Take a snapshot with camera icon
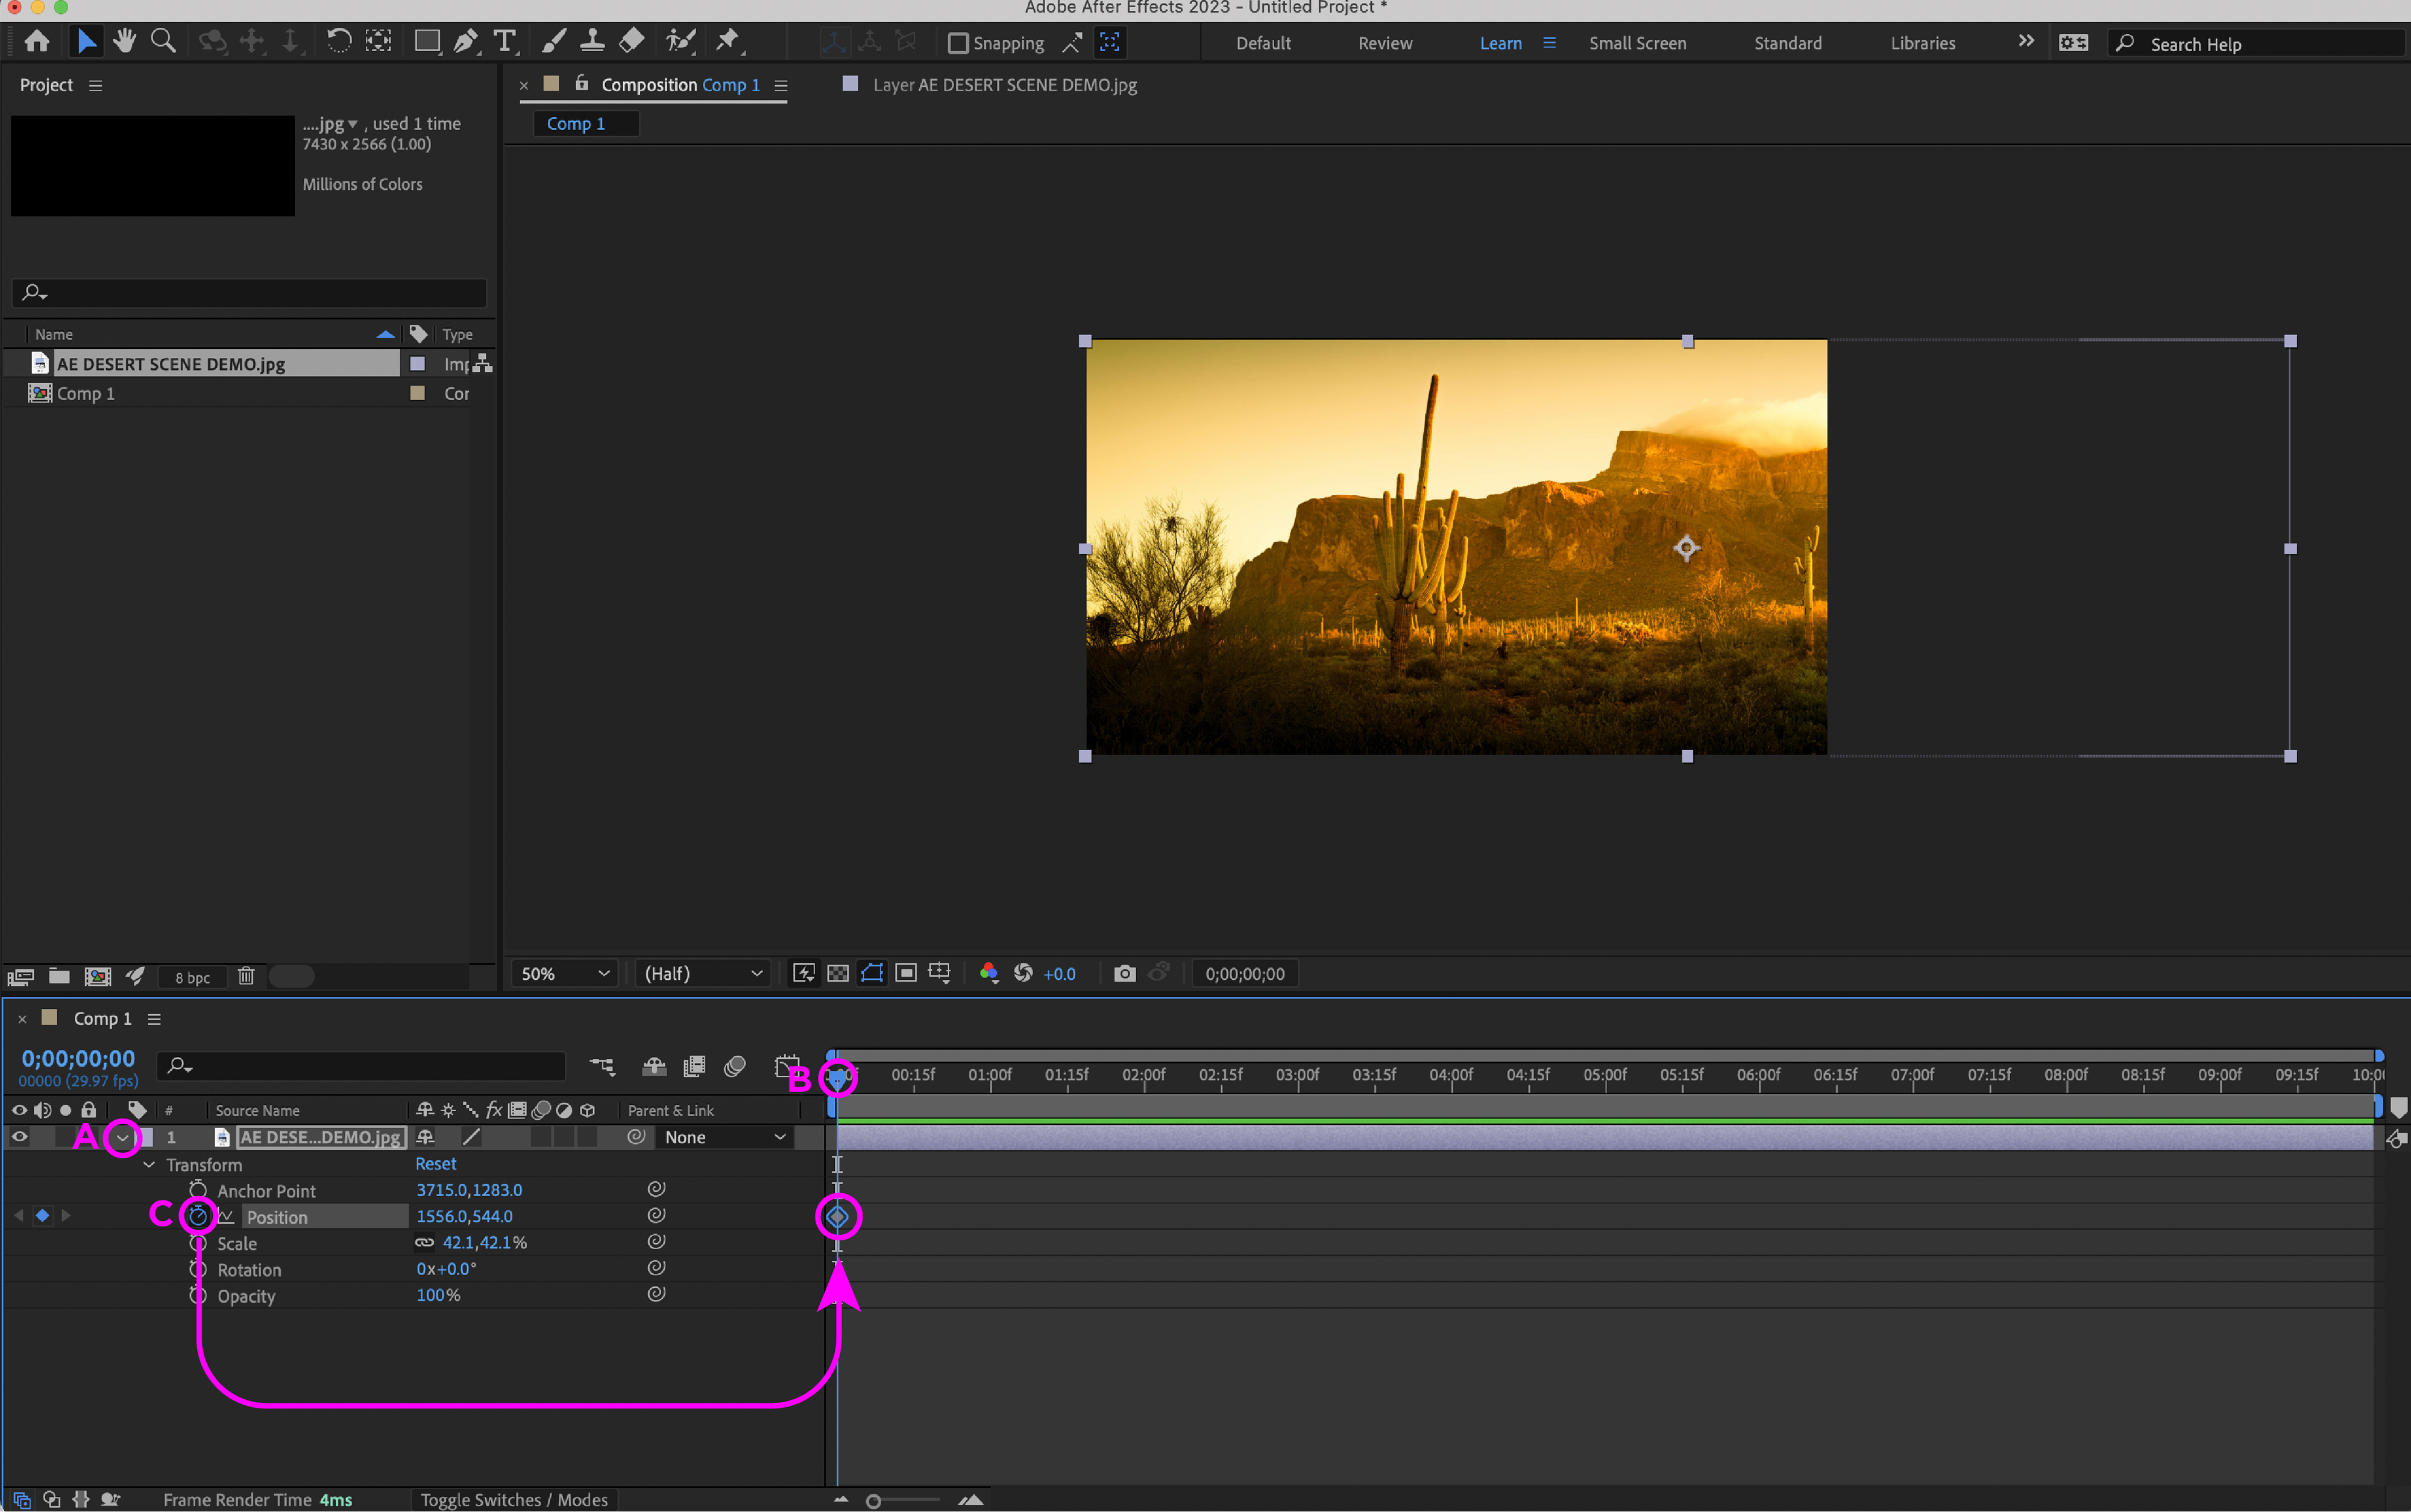Image resolution: width=2411 pixels, height=1512 pixels. (1124, 973)
